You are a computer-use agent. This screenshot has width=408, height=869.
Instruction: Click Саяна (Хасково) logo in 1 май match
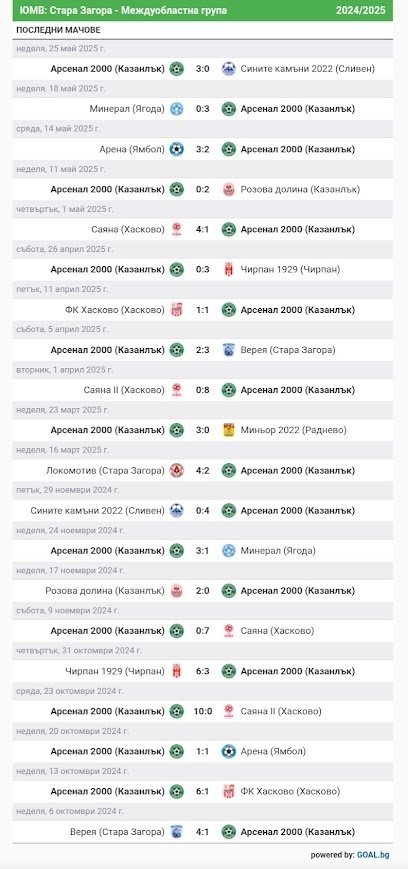point(177,229)
